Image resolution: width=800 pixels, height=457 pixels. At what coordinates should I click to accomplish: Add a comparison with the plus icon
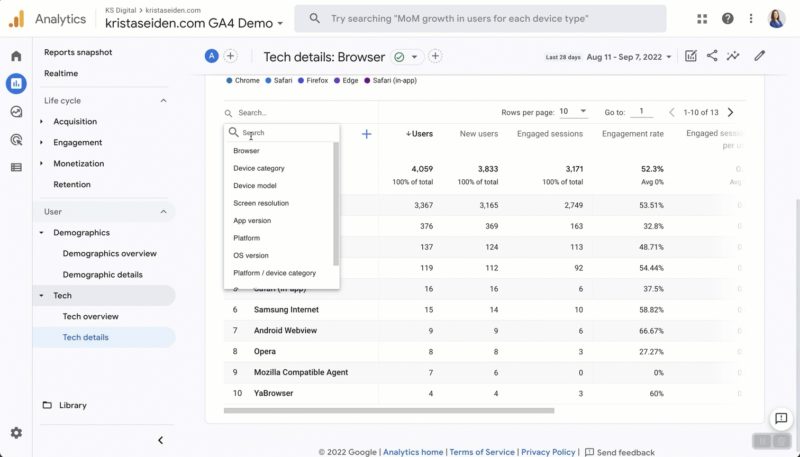coord(231,56)
